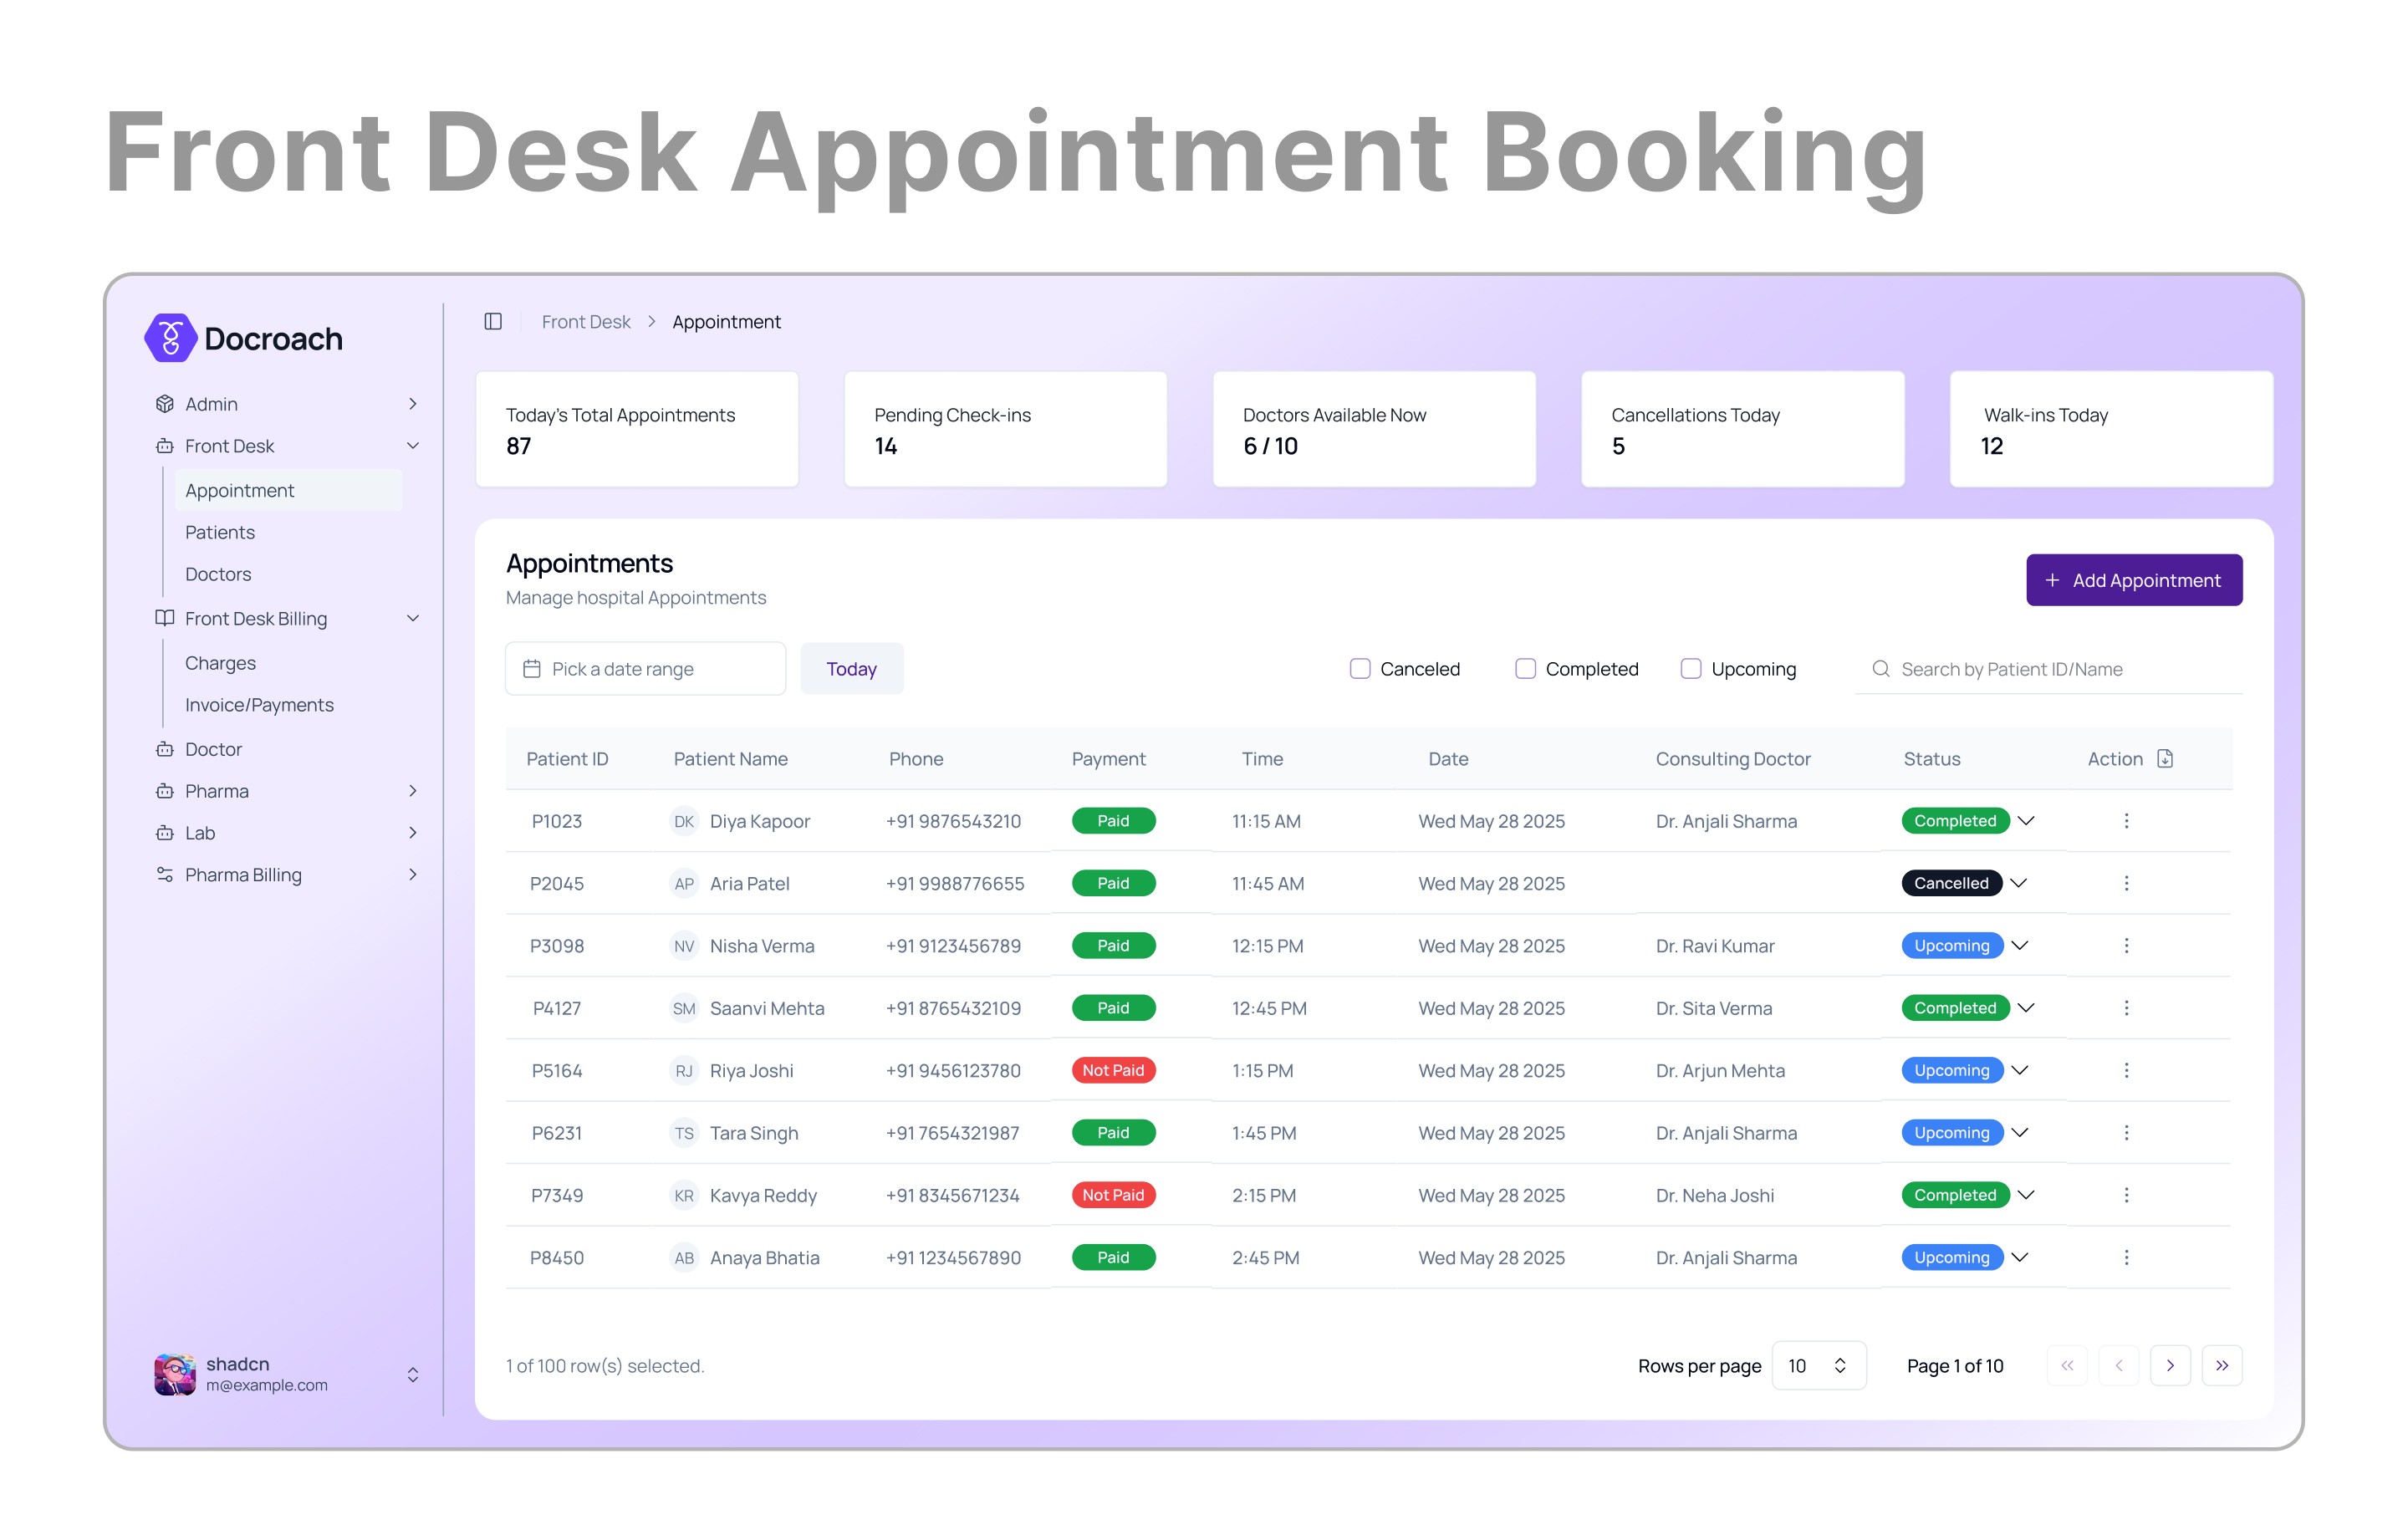The width and height of the screenshot is (2408, 1520).
Task: Expand the Admin sidebar section
Action: click(285, 404)
